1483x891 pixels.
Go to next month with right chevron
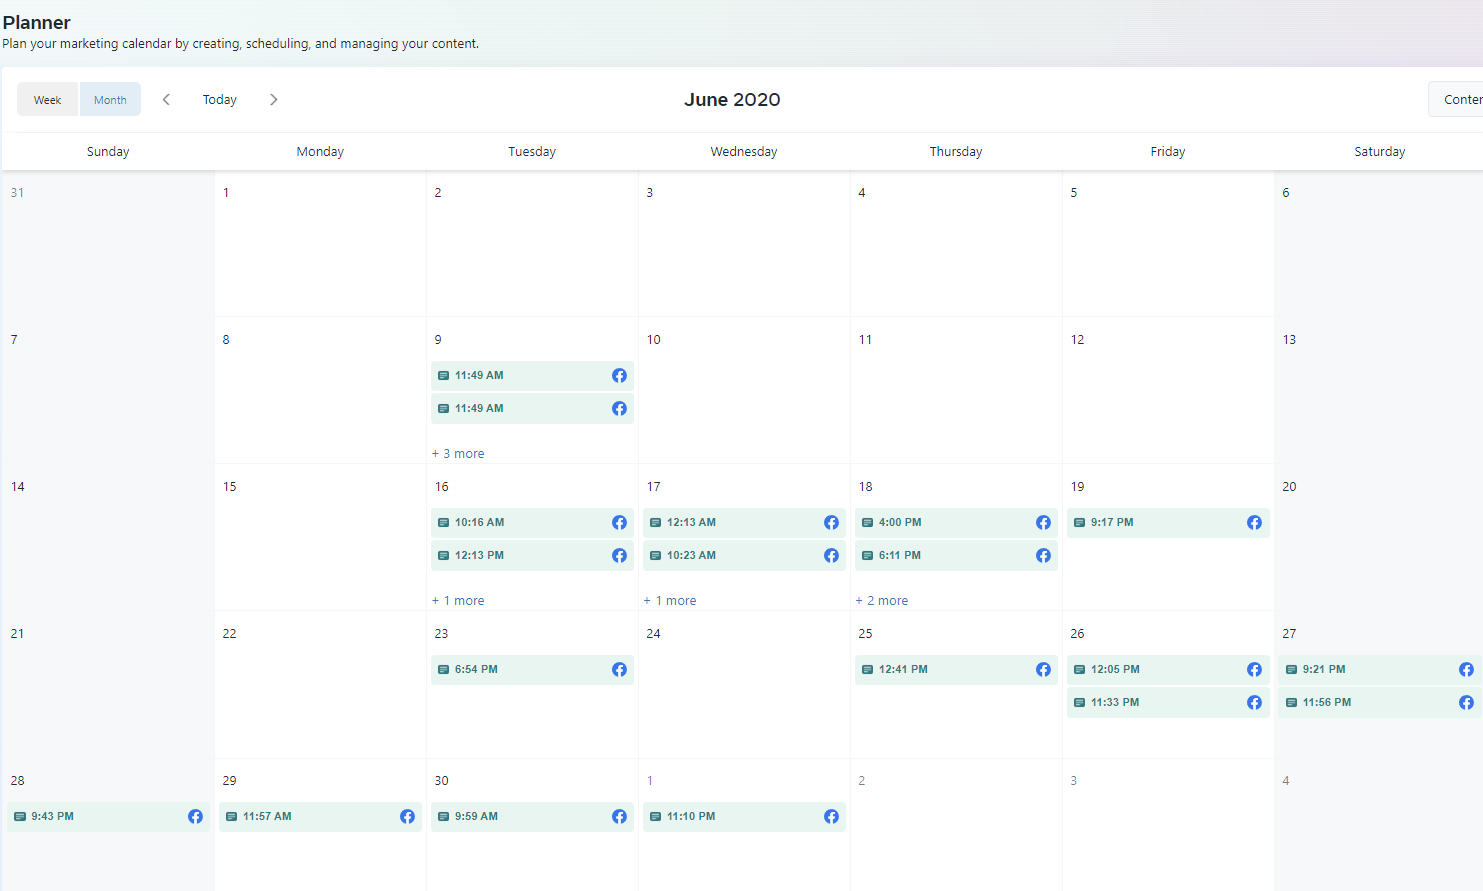coord(273,100)
